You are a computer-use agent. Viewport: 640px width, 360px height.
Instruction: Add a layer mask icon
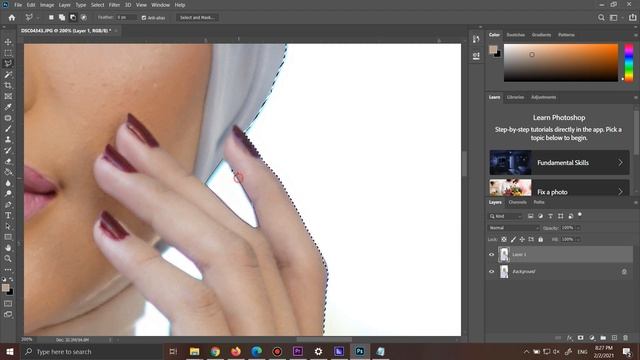coord(580,338)
